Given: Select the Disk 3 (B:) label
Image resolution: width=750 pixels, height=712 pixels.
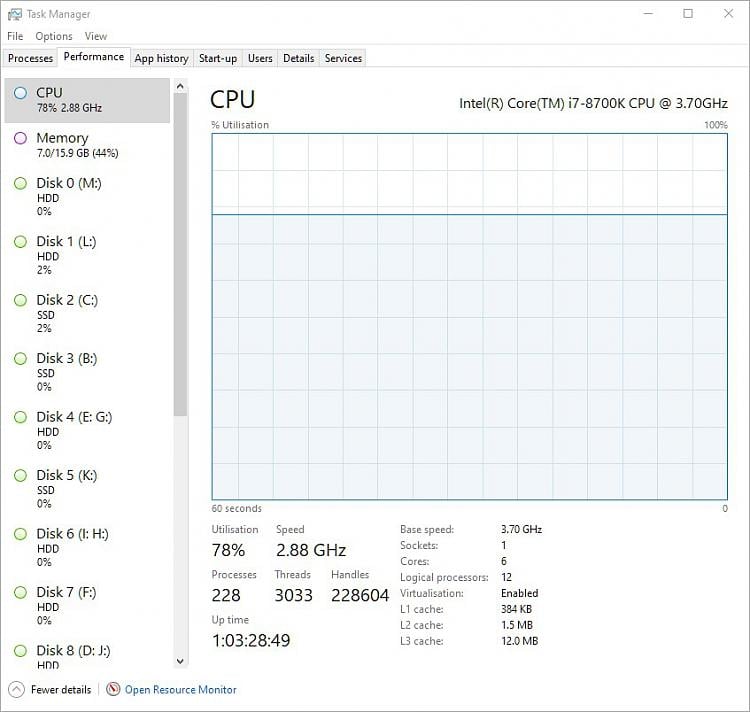Looking at the screenshot, I should (x=66, y=359).
